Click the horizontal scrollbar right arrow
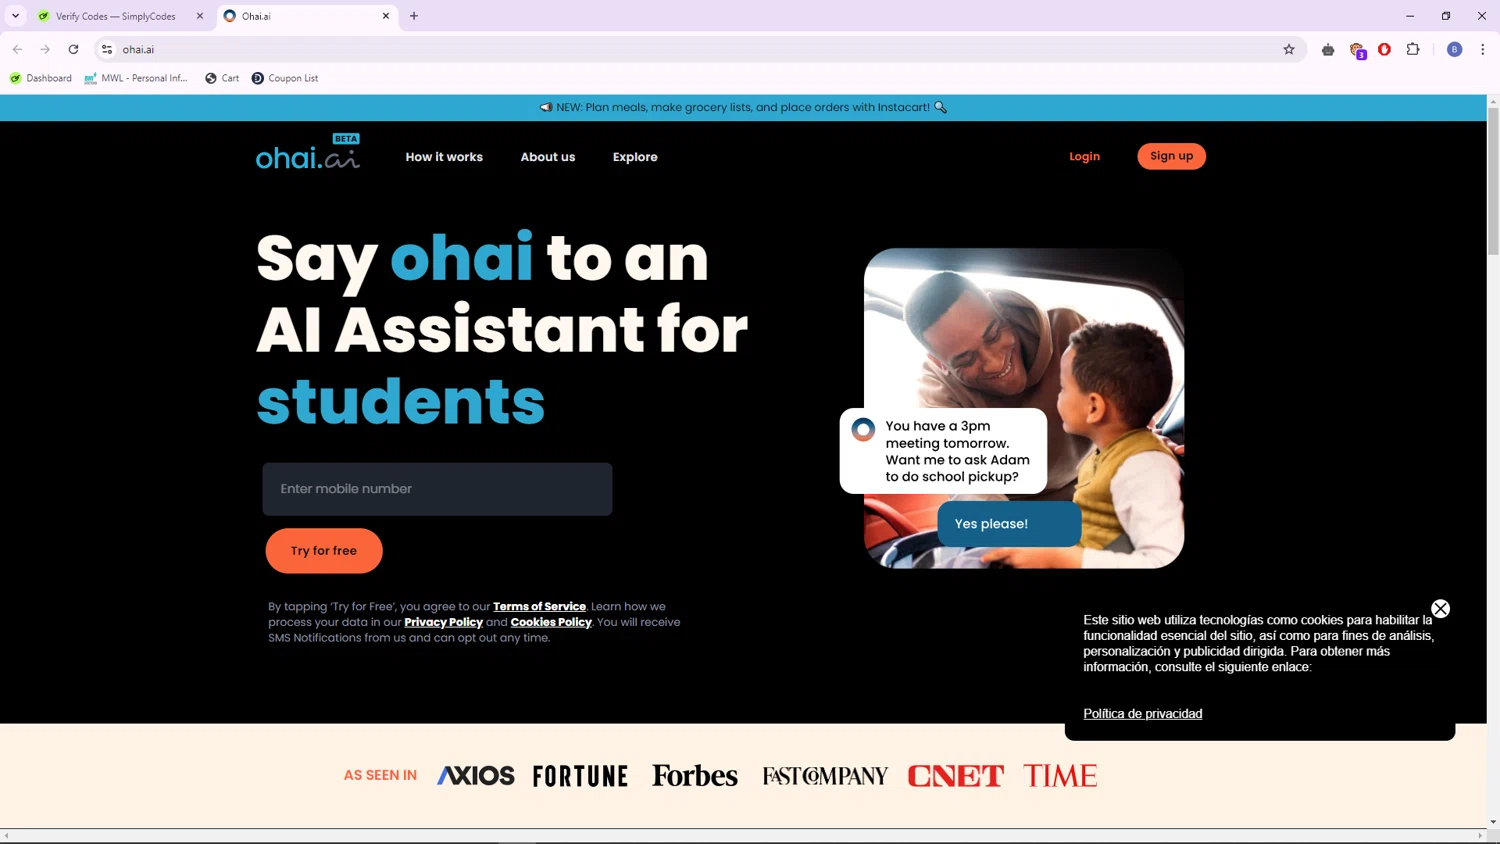The height and width of the screenshot is (844, 1500). click(x=1480, y=836)
